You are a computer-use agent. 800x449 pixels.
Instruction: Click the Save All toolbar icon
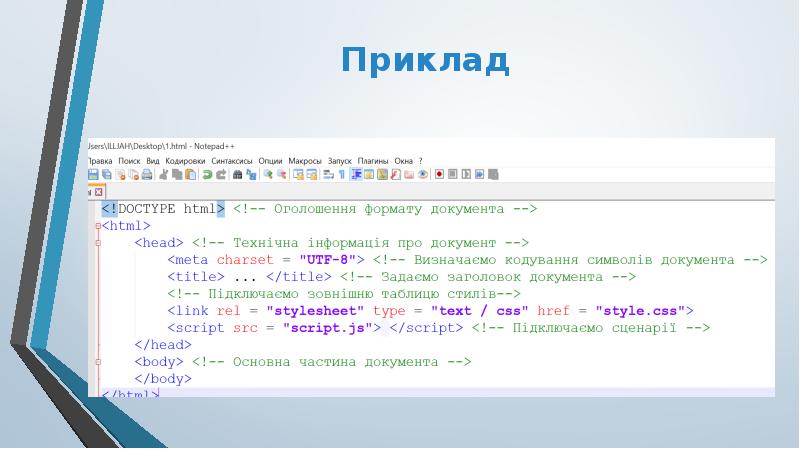107,174
